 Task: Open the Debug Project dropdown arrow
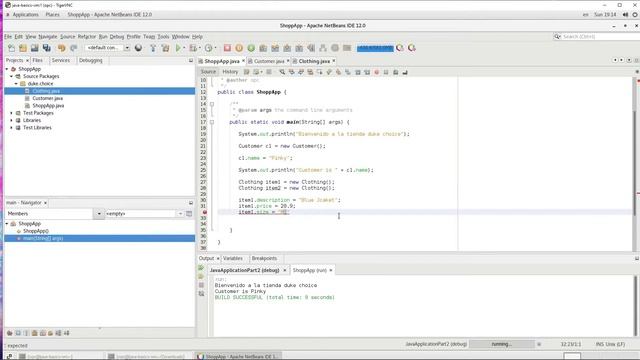tap(200, 48)
